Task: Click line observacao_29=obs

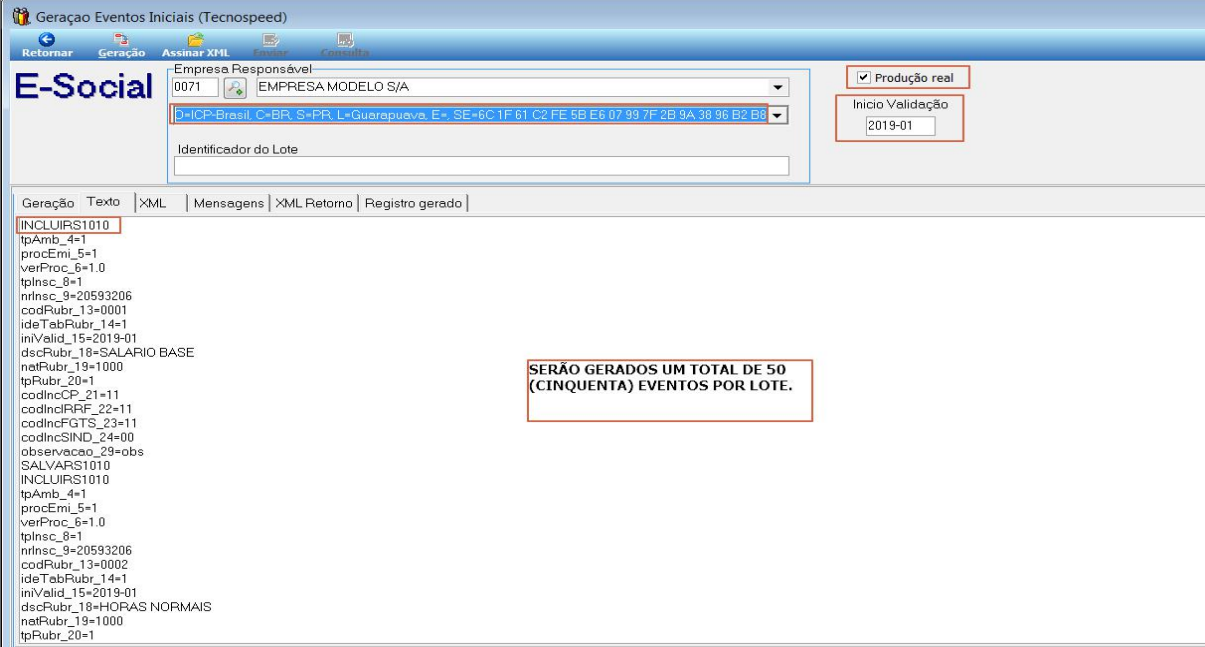Action: [x=82, y=451]
